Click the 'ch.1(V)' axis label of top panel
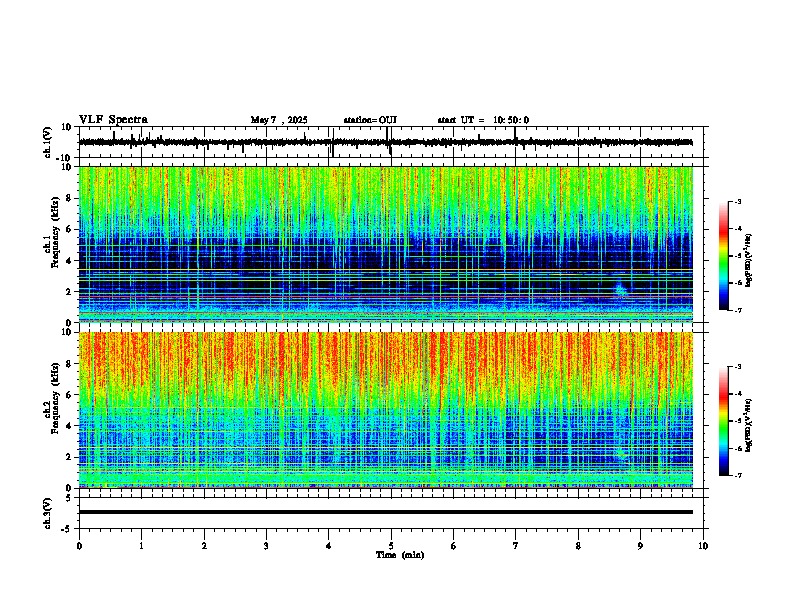The width and height of the screenshot is (792, 612). pyautogui.click(x=48, y=142)
